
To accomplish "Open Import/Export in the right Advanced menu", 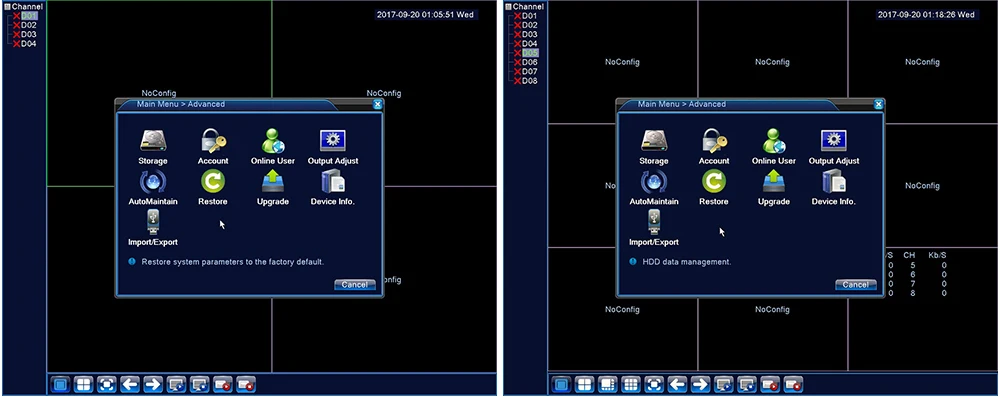I will [x=654, y=228].
